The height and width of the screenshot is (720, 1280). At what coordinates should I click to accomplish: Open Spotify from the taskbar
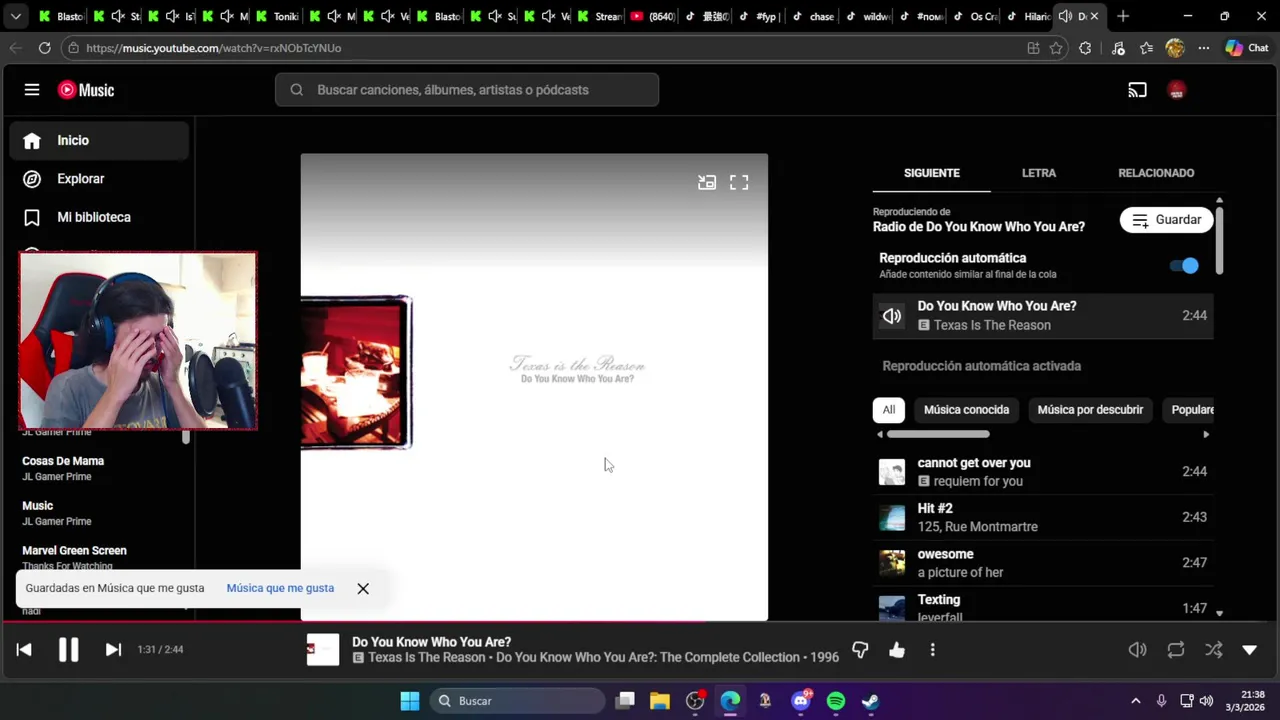[x=836, y=701]
